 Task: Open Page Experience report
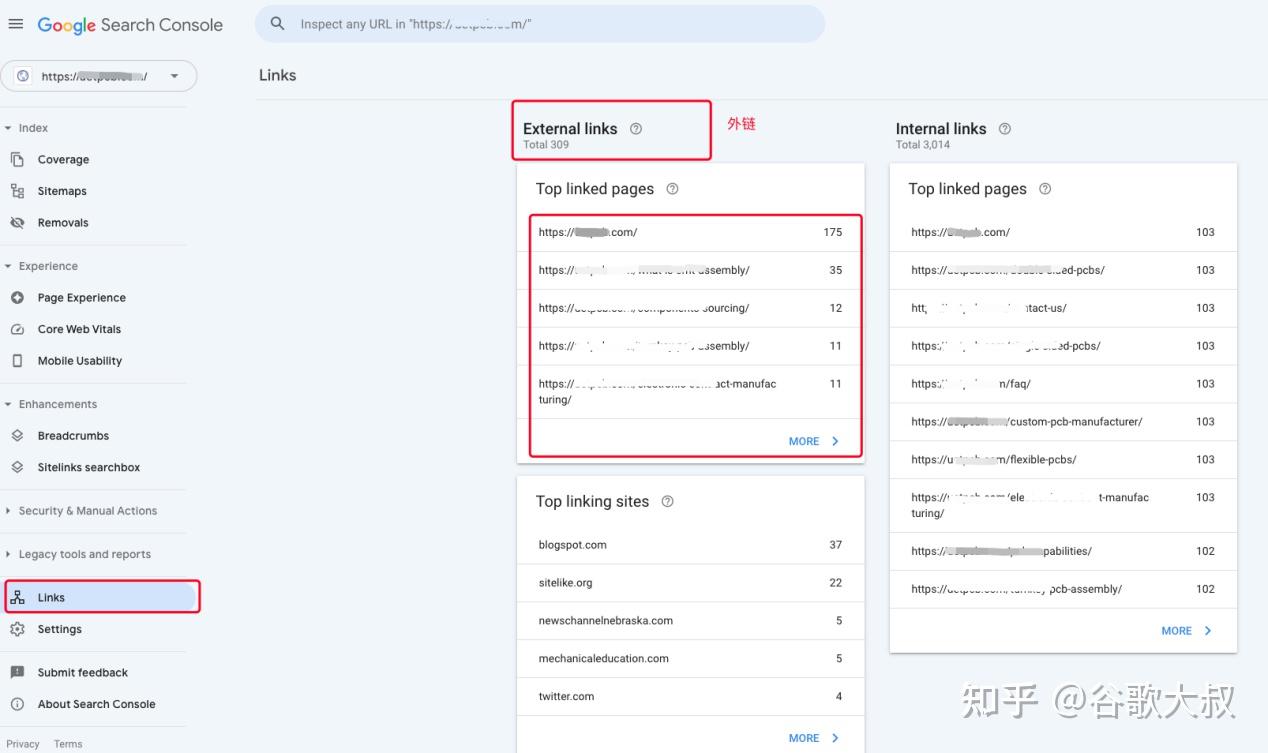point(81,298)
